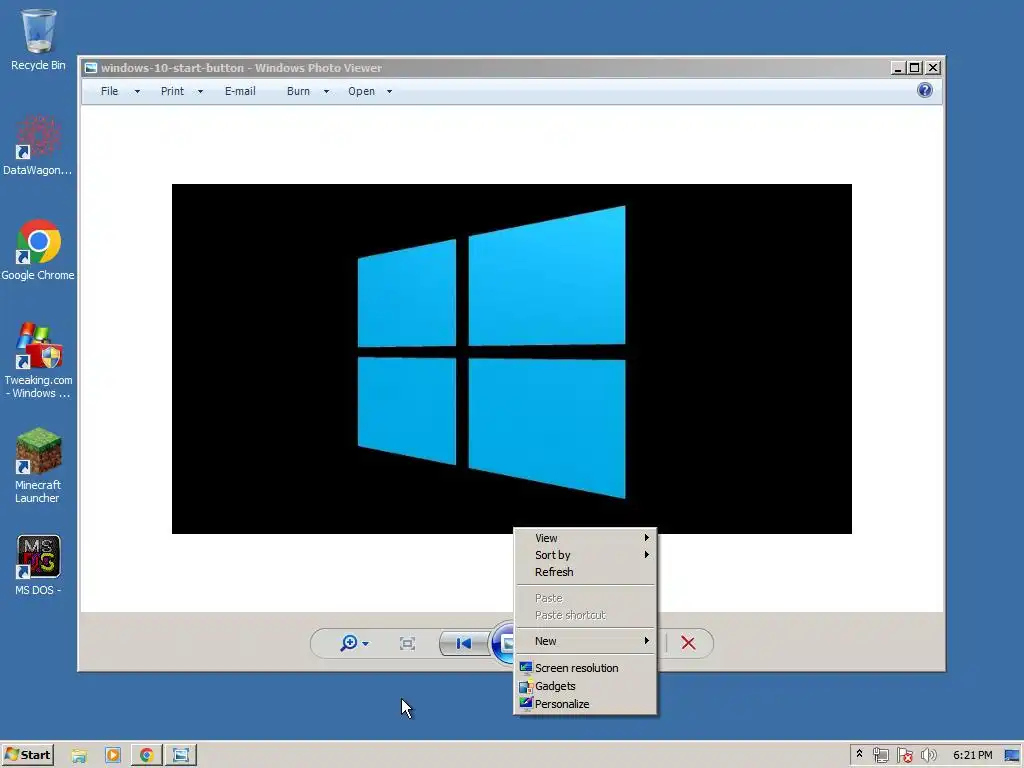Launch Google Chrome from the desktop
Image resolution: width=1024 pixels, height=768 pixels.
pos(38,251)
